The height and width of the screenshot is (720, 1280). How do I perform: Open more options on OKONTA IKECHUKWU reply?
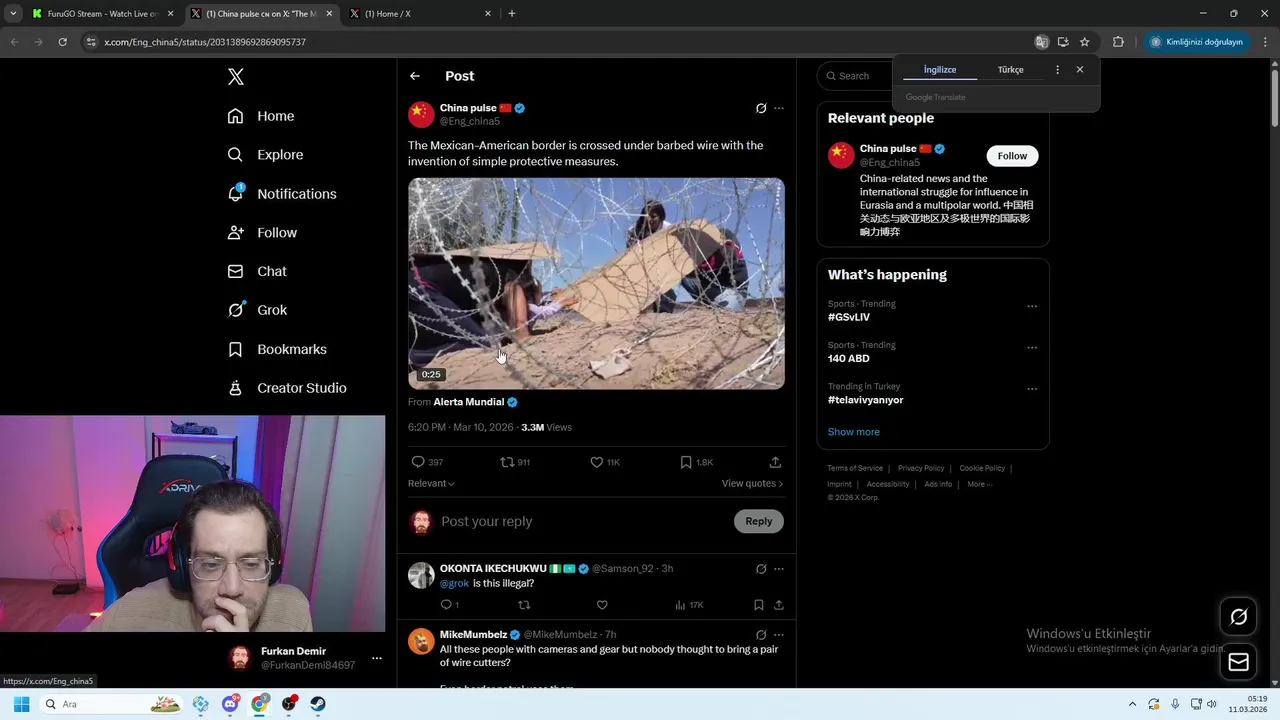(x=779, y=569)
